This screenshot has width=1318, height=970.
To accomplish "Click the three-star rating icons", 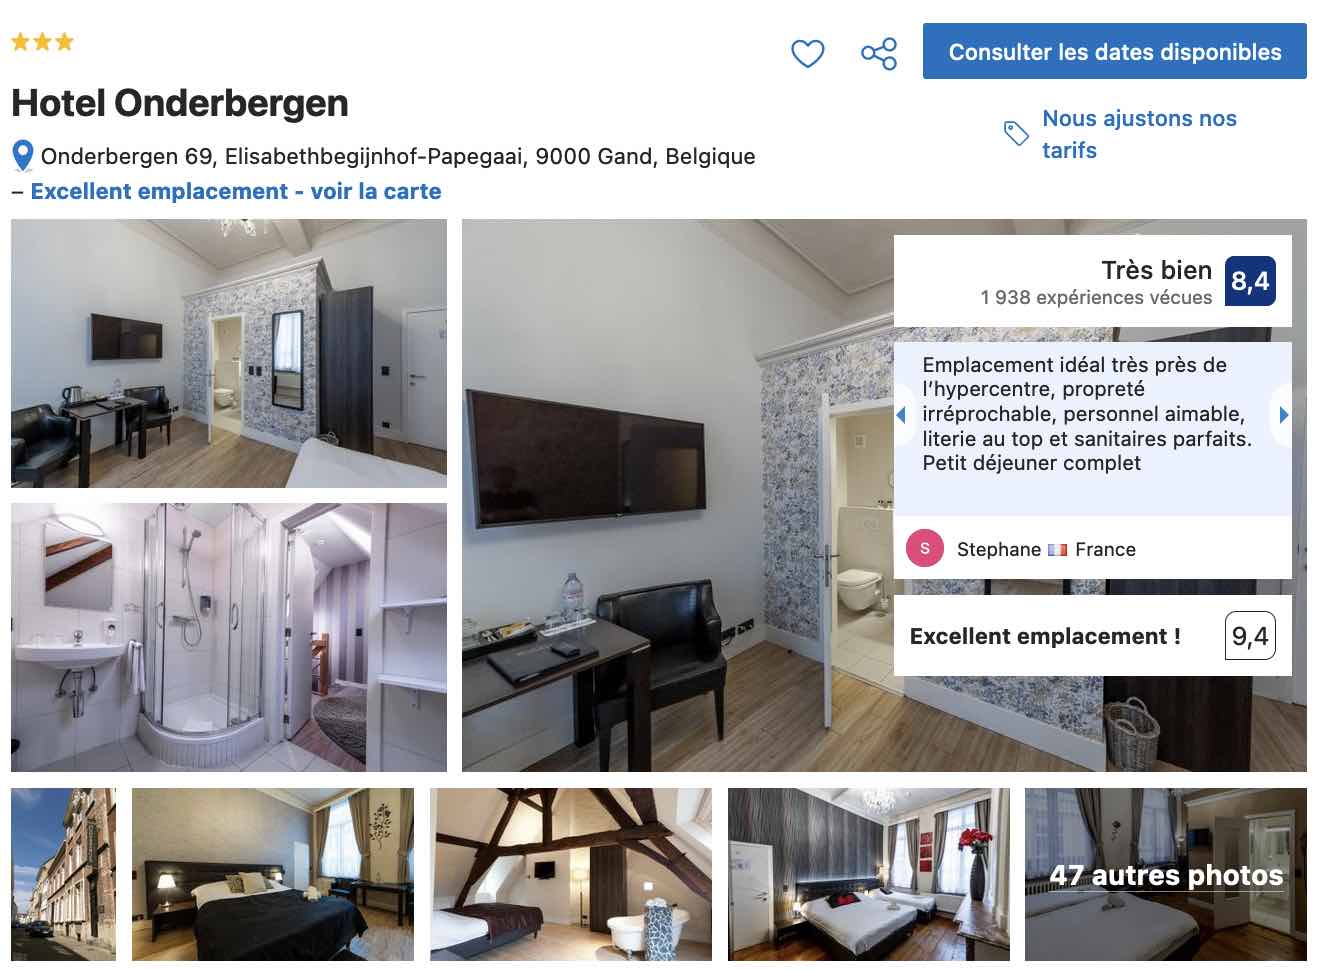I will 42,42.
